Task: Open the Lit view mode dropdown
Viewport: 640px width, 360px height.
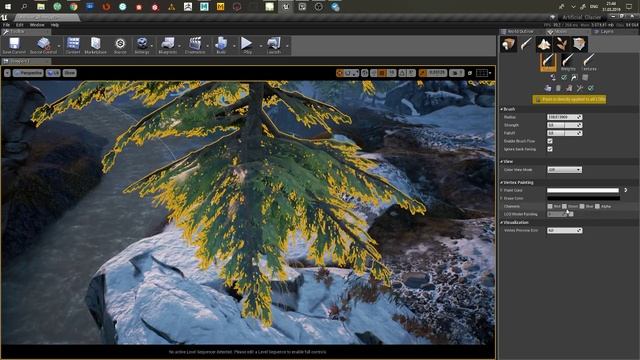Action: coord(53,73)
